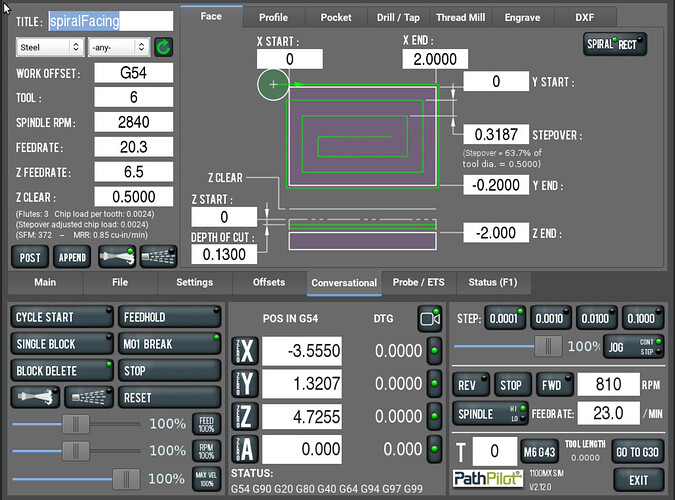Toggle the mist coolant icon left of Reset
Viewport: 675px width, 500px height.
(89, 397)
